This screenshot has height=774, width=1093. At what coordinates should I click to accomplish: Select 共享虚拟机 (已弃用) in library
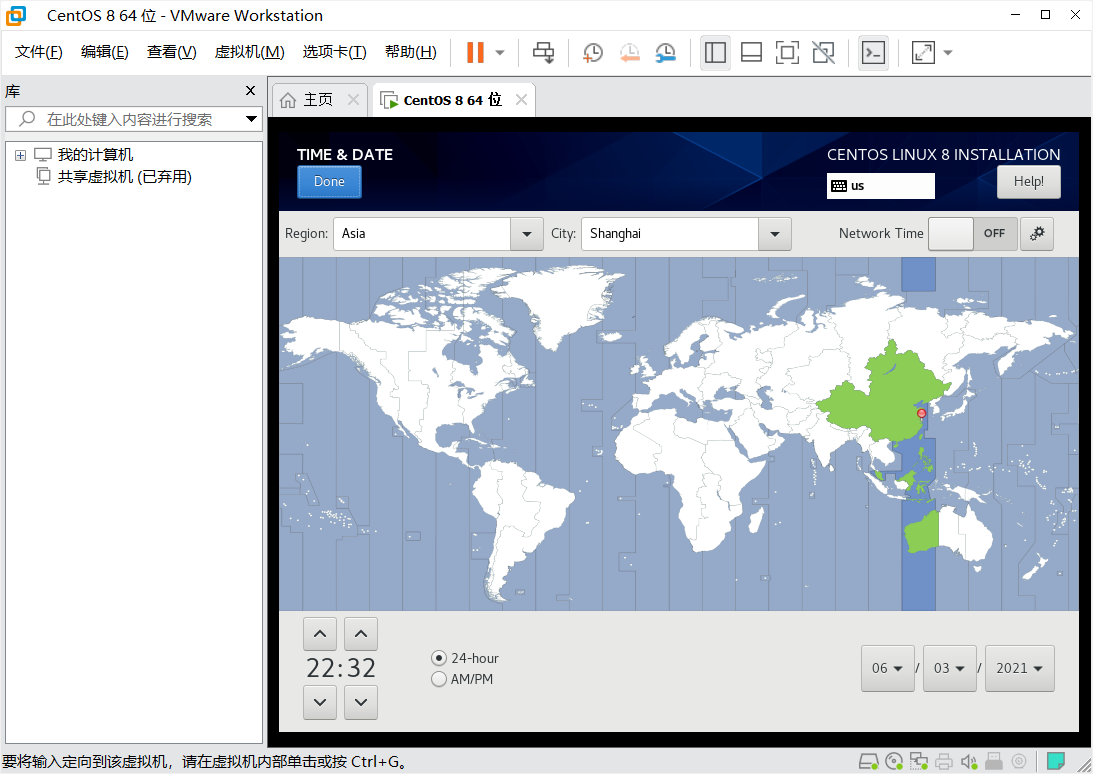tap(124, 176)
